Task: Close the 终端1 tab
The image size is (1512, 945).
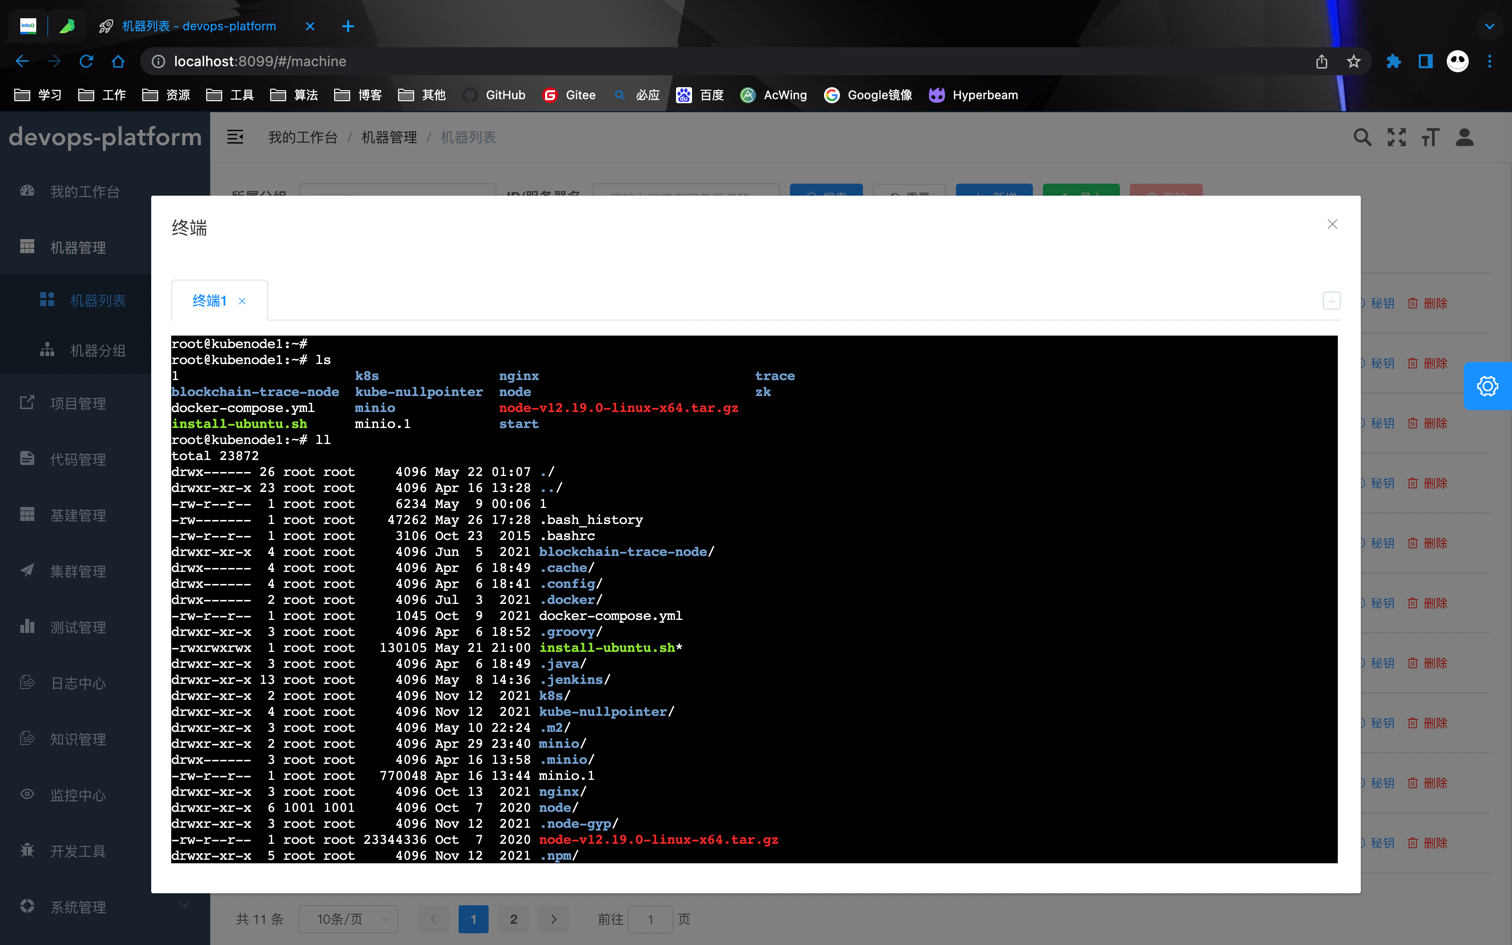Action: pos(242,301)
